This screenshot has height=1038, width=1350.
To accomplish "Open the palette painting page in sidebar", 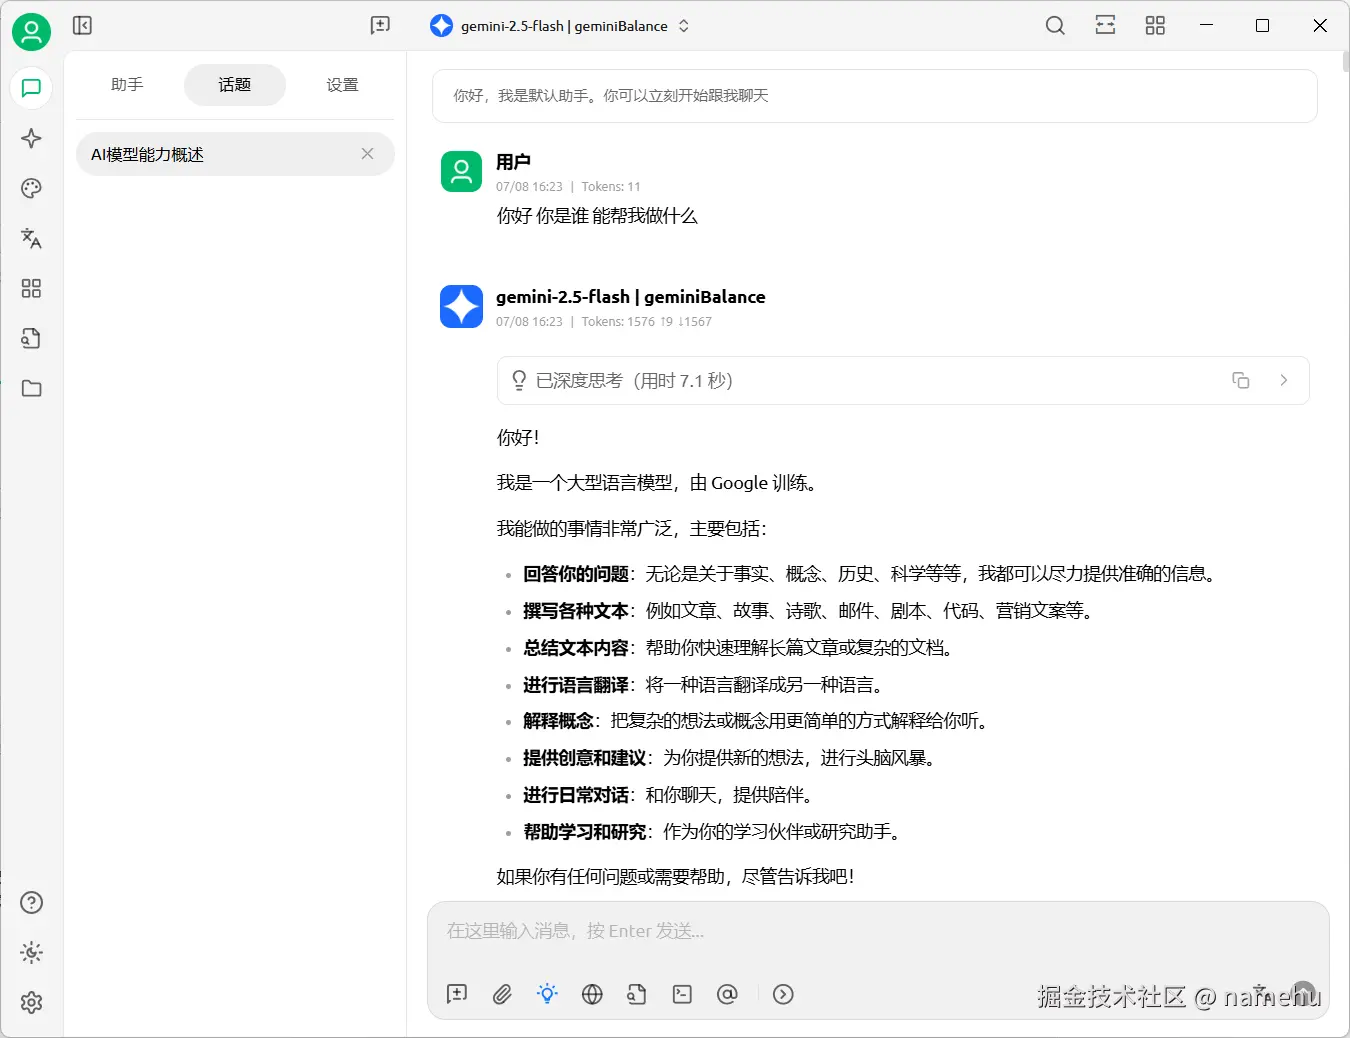I will [31, 188].
